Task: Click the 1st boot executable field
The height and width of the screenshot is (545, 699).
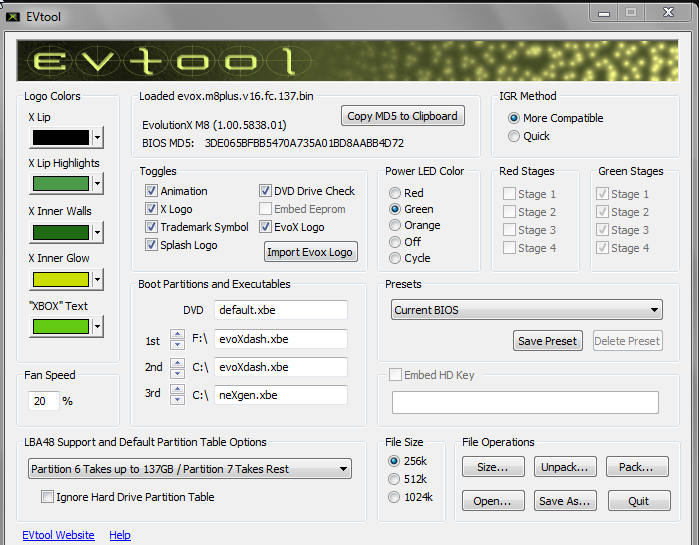Action: (281, 339)
